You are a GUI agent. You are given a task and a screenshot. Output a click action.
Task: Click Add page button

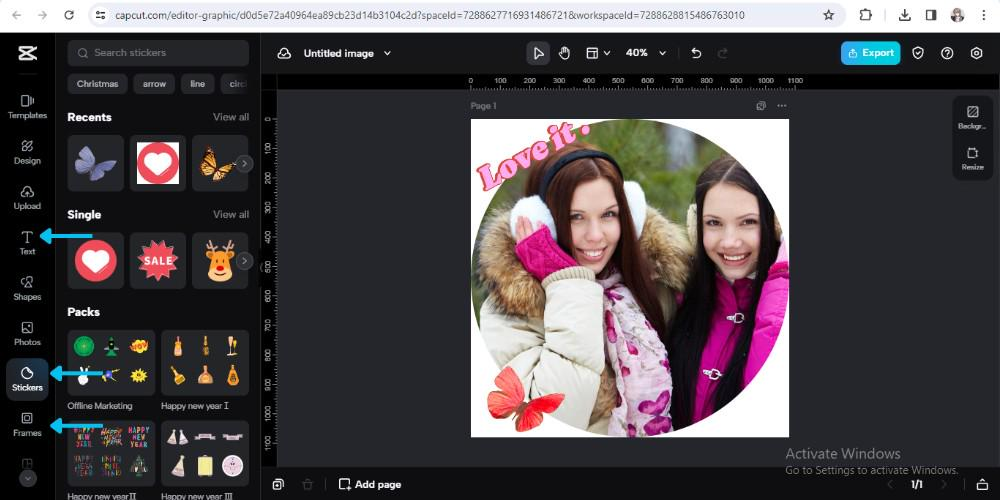tap(370, 485)
